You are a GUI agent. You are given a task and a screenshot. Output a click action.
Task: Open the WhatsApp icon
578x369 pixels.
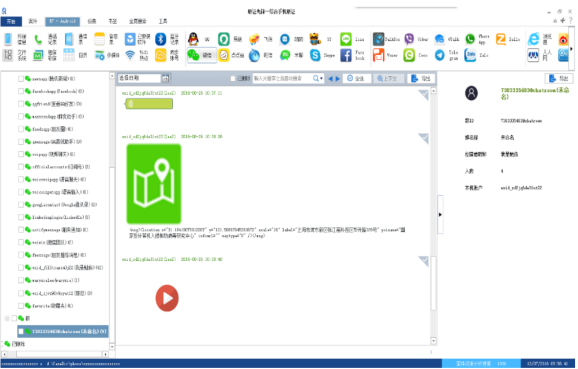pos(470,39)
